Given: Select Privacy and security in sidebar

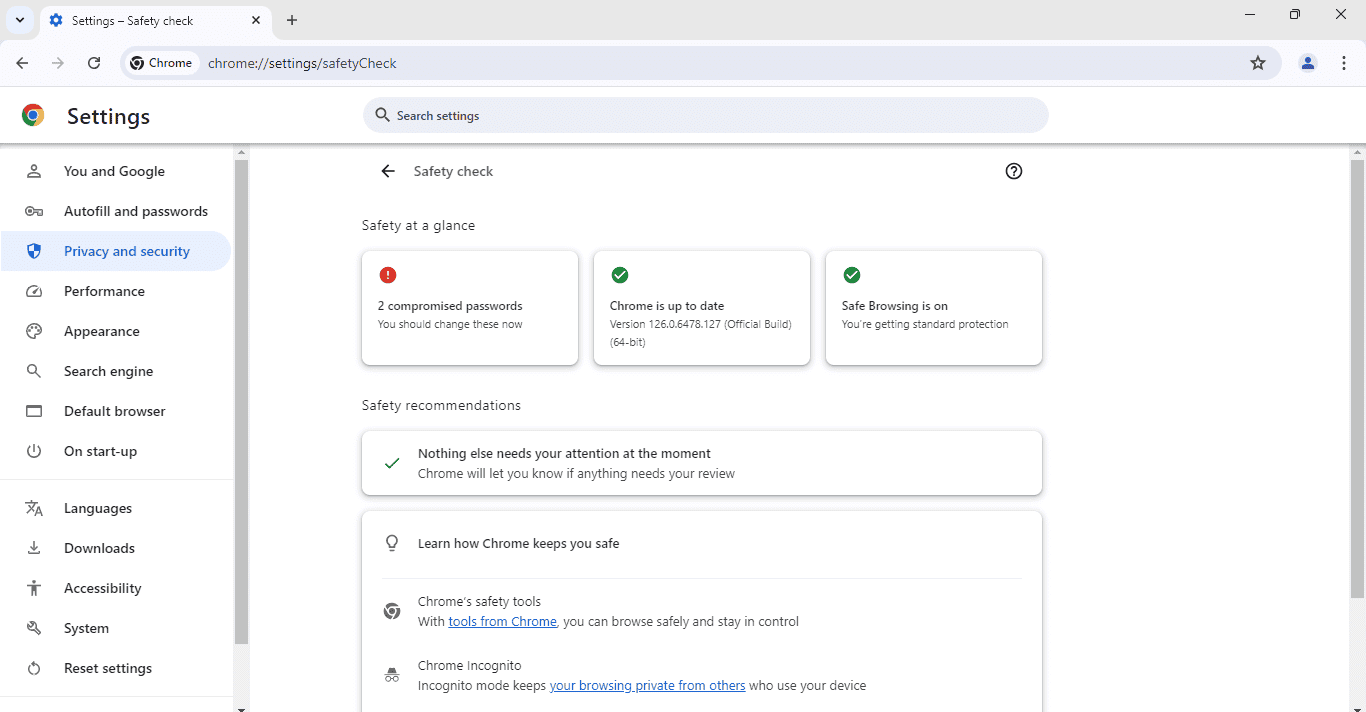Looking at the screenshot, I should (116, 251).
